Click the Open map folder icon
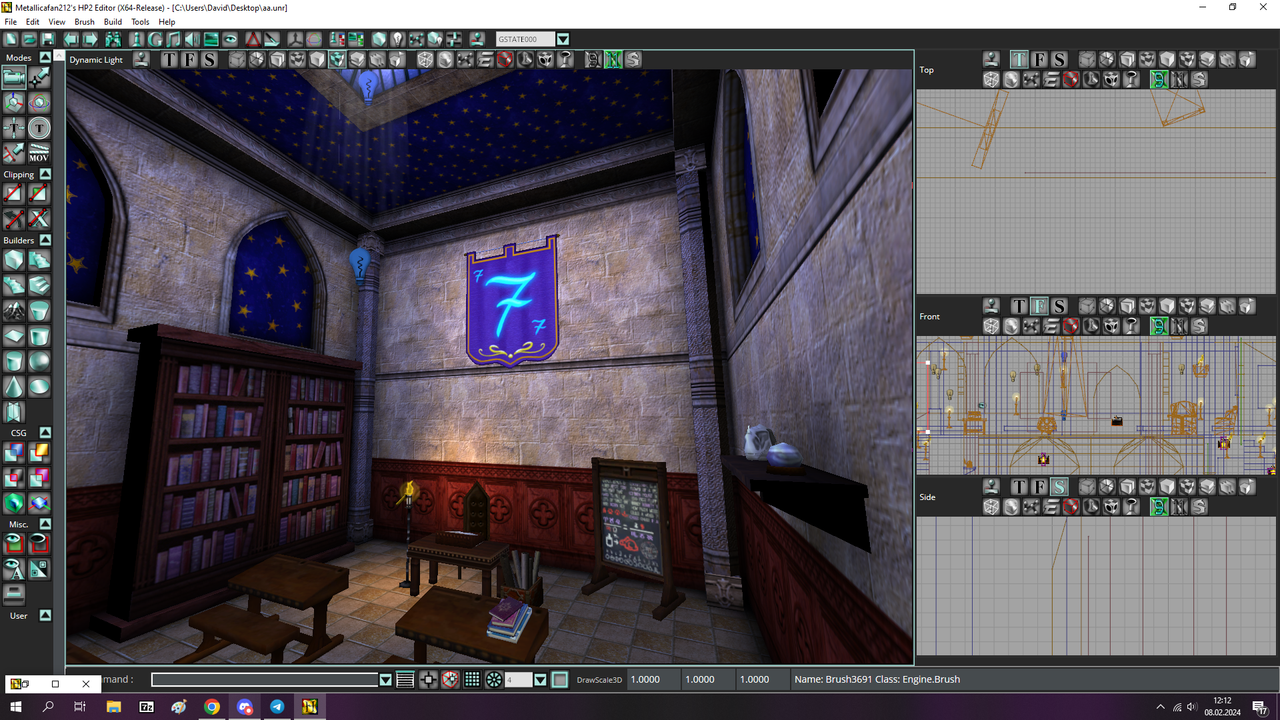This screenshot has height=720, width=1280. pos(30,39)
